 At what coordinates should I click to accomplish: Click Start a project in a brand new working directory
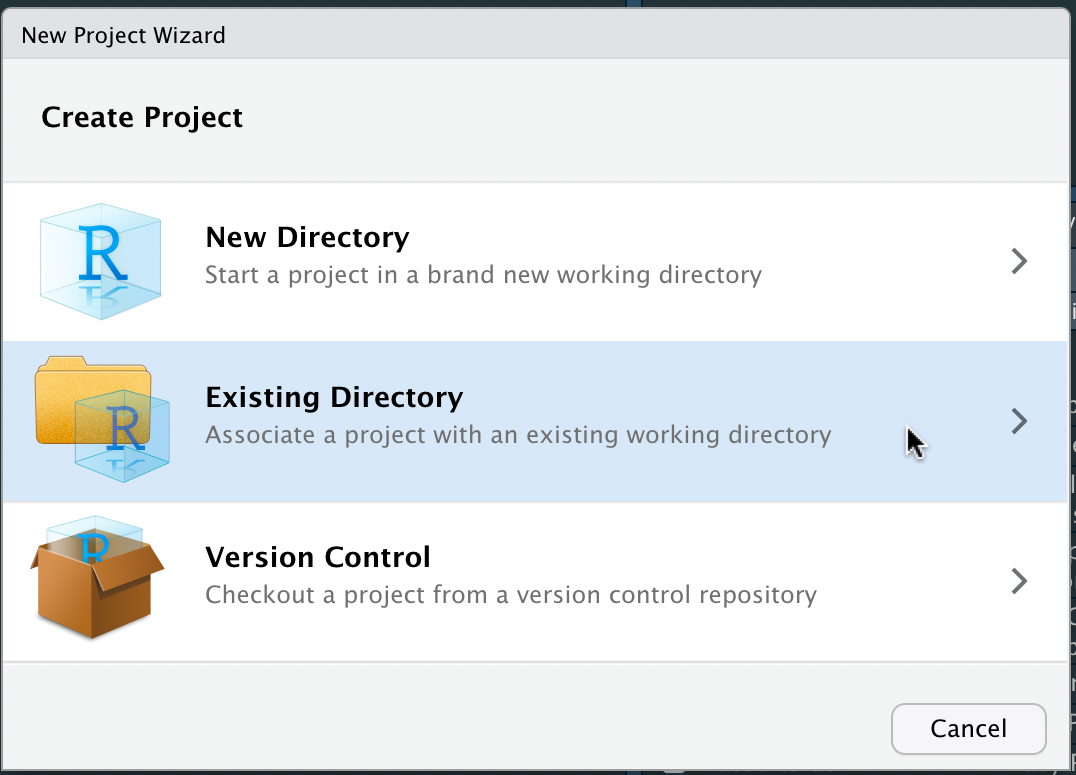click(481, 274)
